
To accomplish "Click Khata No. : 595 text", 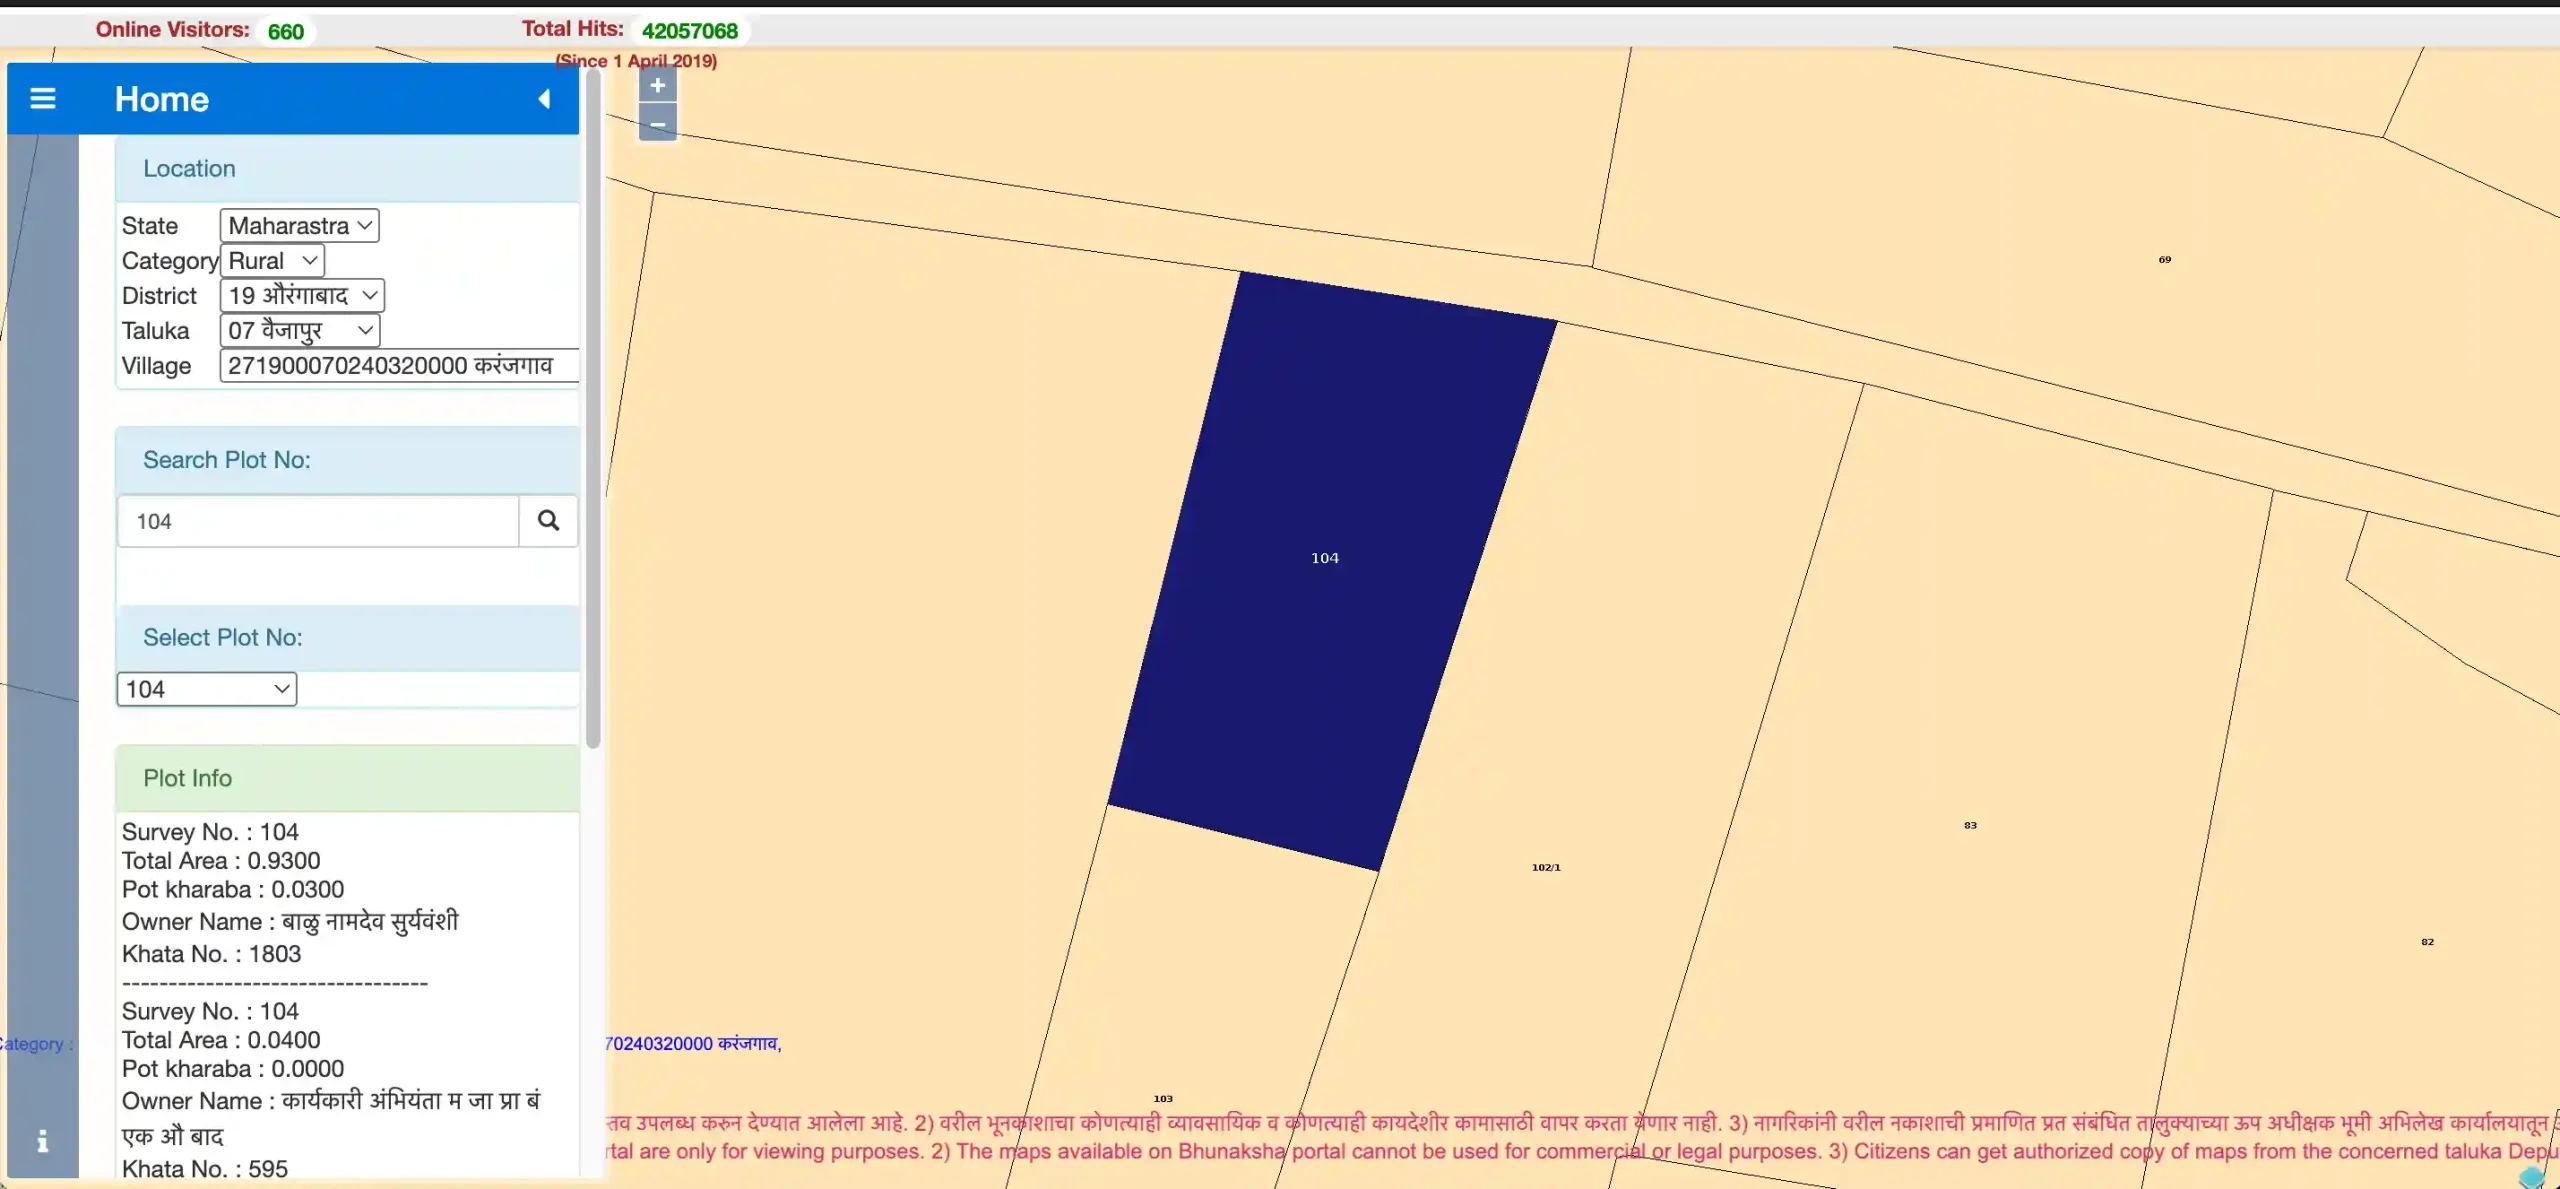I will pyautogui.click(x=204, y=1168).
